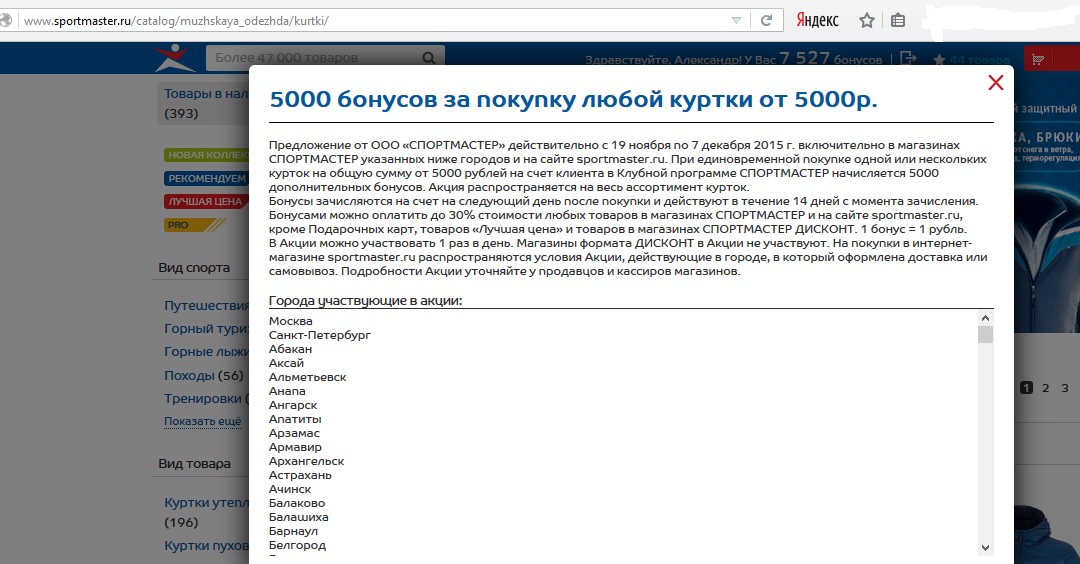Click Армавир in city list
This screenshot has height=564, width=1080.
pos(295,447)
